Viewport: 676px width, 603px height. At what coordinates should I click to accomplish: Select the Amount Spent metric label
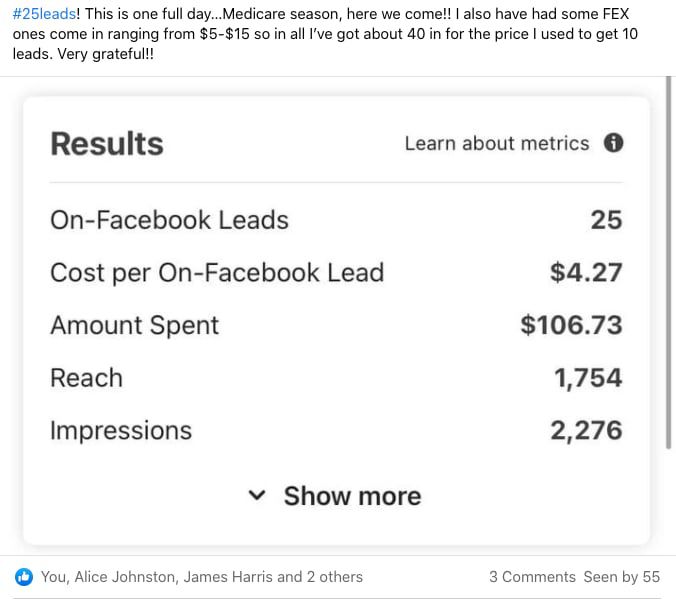tap(135, 326)
